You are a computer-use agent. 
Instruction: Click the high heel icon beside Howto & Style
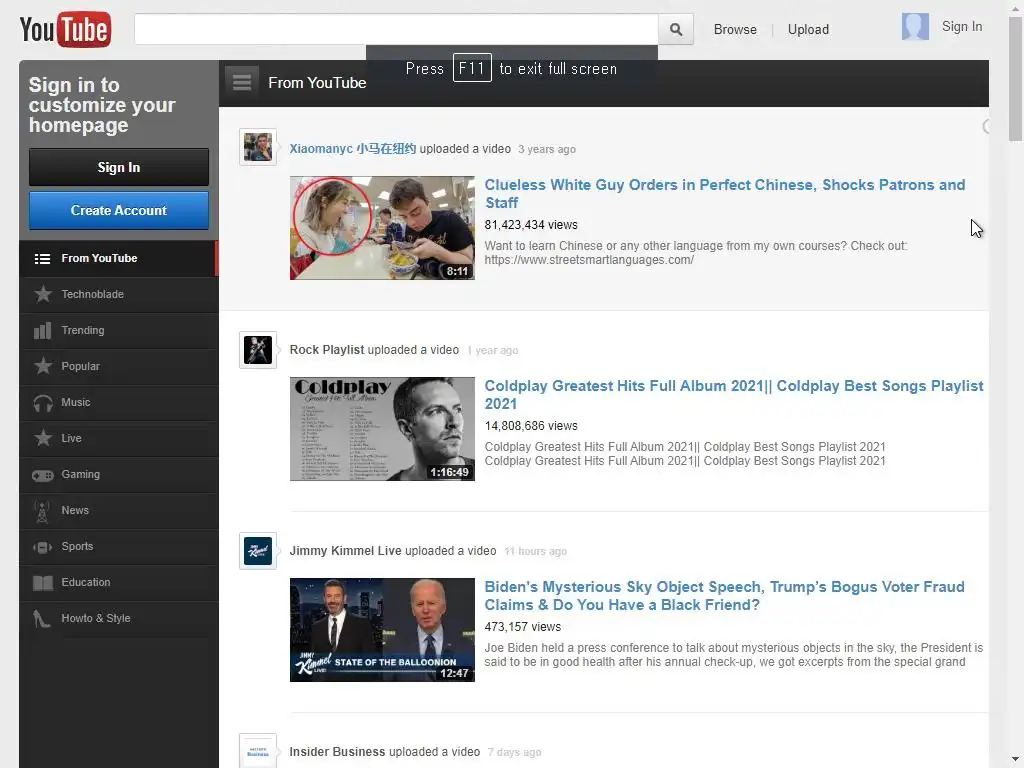[42, 618]
